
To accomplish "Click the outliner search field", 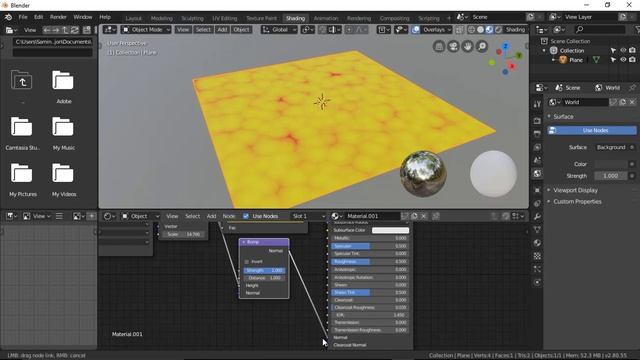I will pyautogui.click(x=599, y=29).
